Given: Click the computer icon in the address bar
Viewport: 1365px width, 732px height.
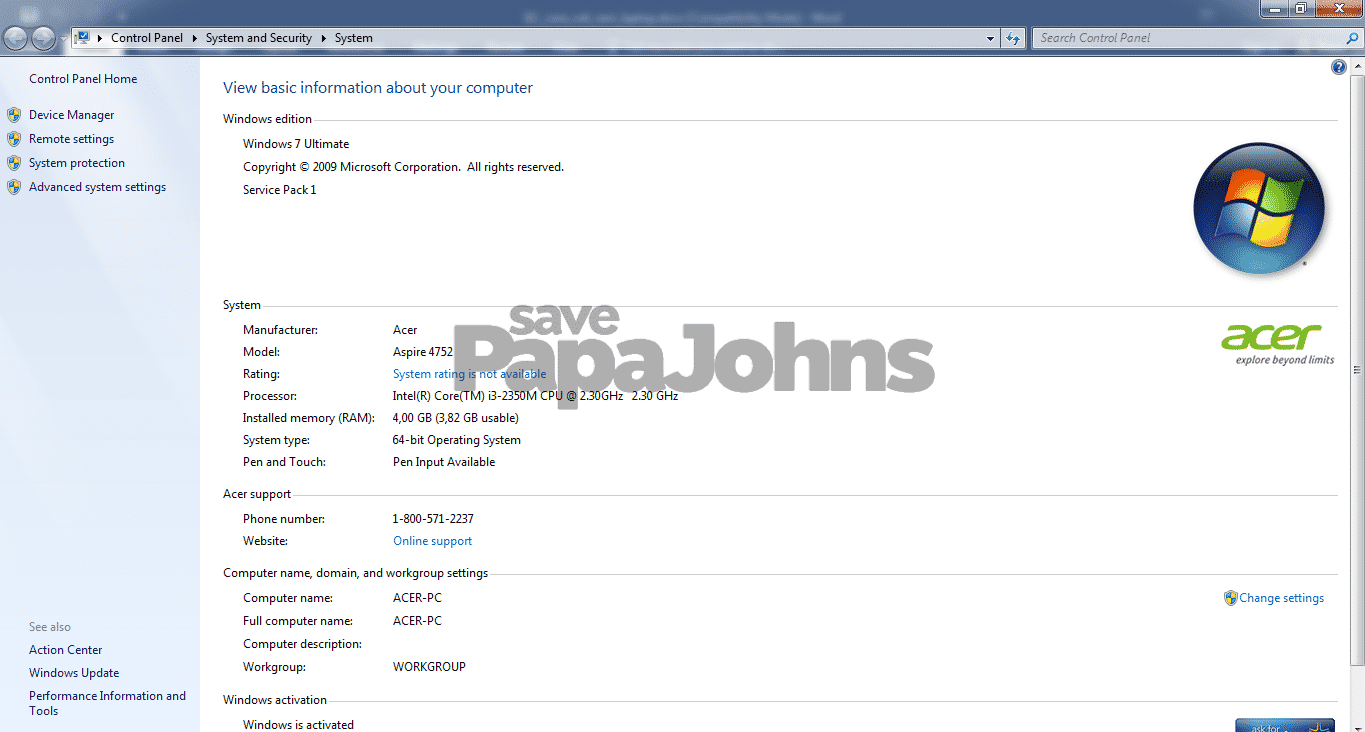Looking at the screenshot, I should coord(81,37).
